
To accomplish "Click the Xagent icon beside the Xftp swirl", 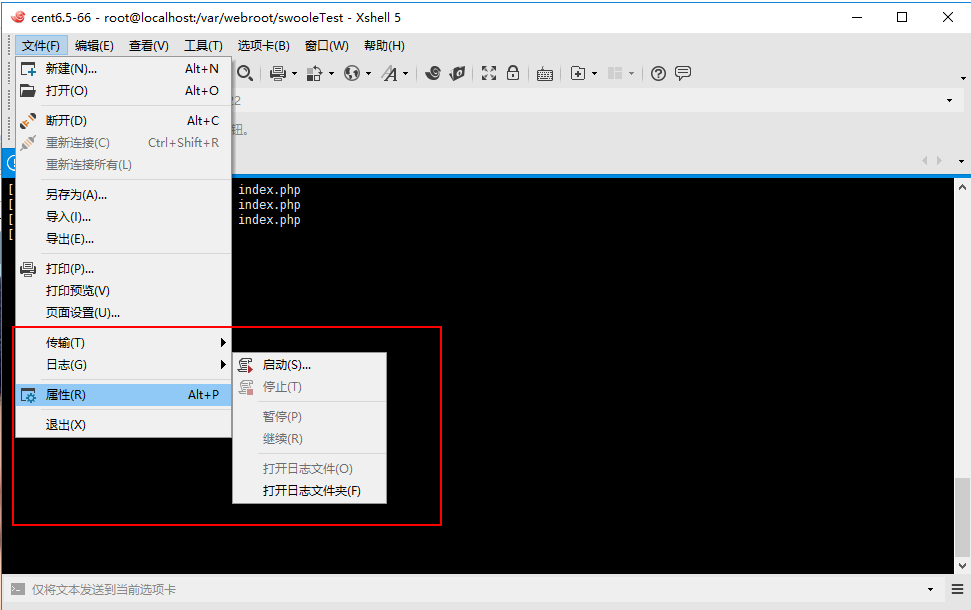I will pos(458,74).
